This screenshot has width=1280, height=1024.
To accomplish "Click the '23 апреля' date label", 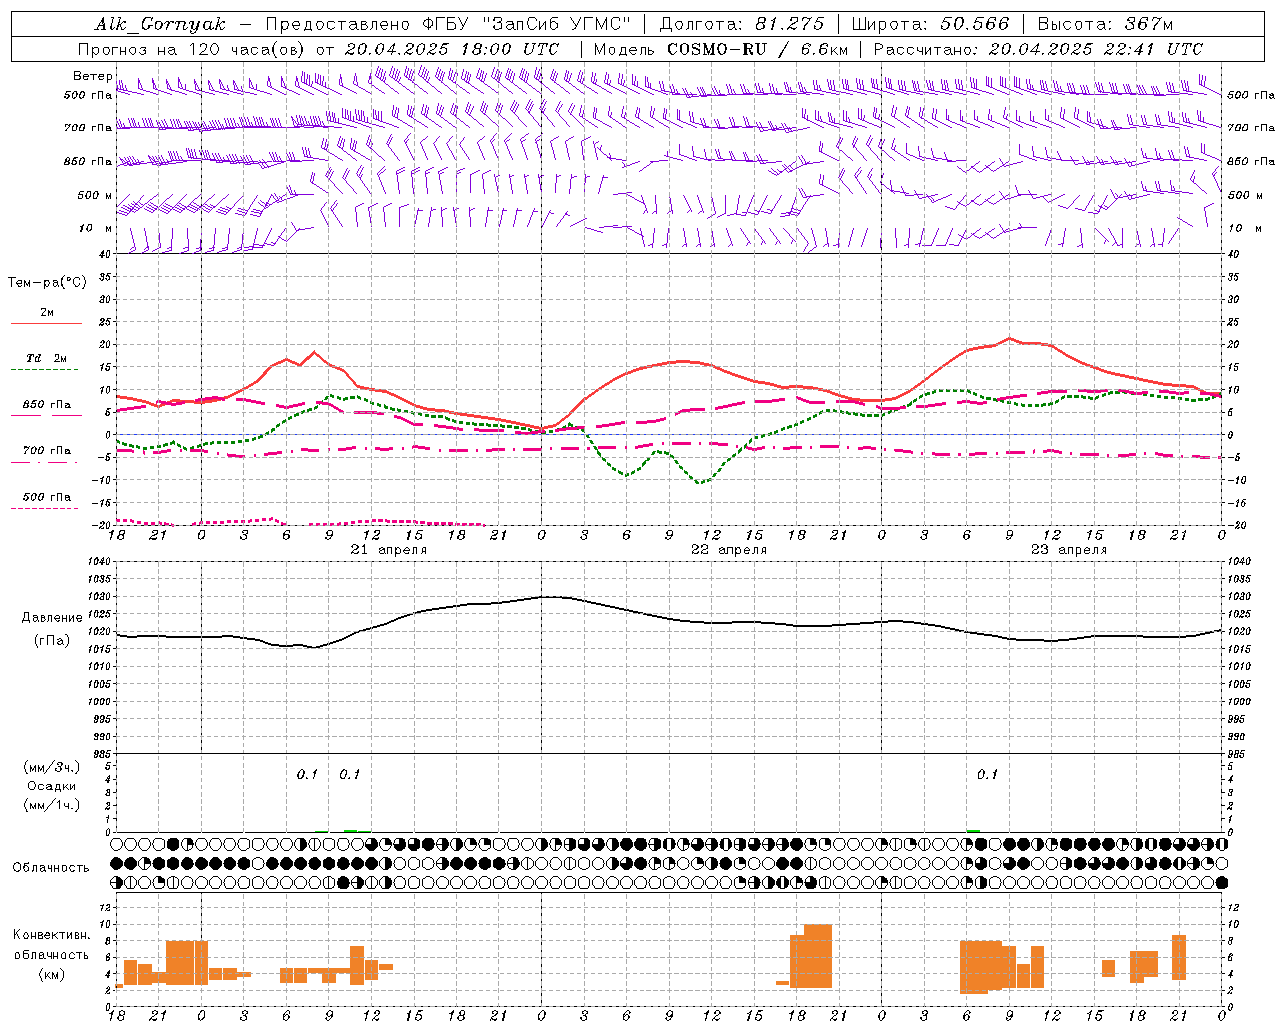I will [1069, 550].
